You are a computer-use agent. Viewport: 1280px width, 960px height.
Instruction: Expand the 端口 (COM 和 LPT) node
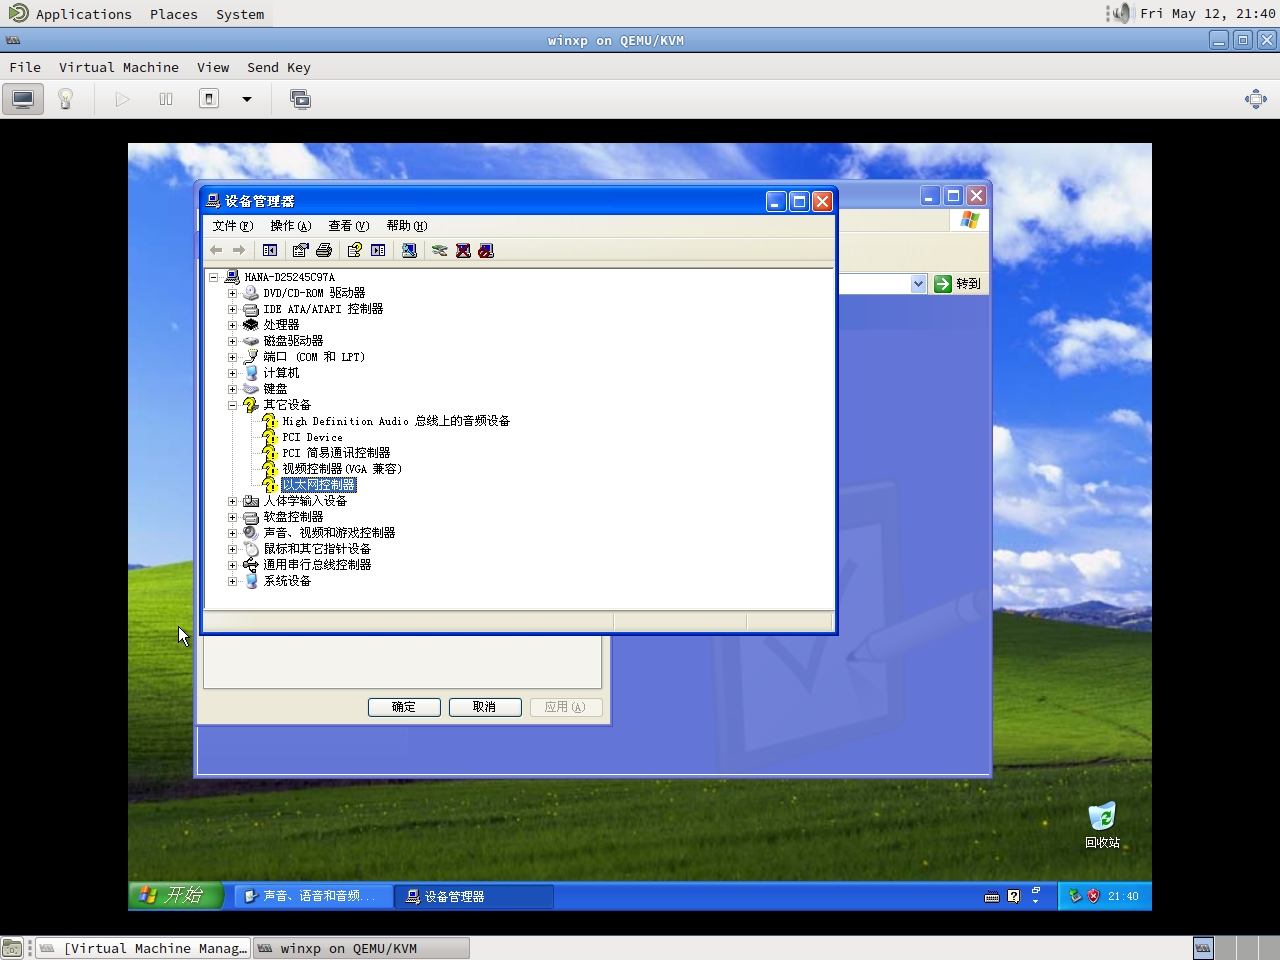point(232,357)
